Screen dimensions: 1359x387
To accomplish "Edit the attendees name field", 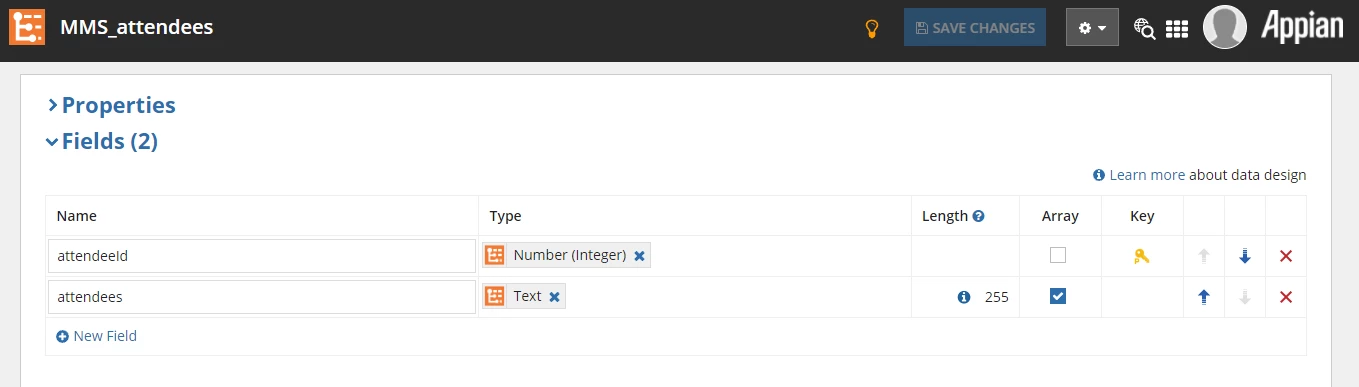I will [x=262, y=297].
